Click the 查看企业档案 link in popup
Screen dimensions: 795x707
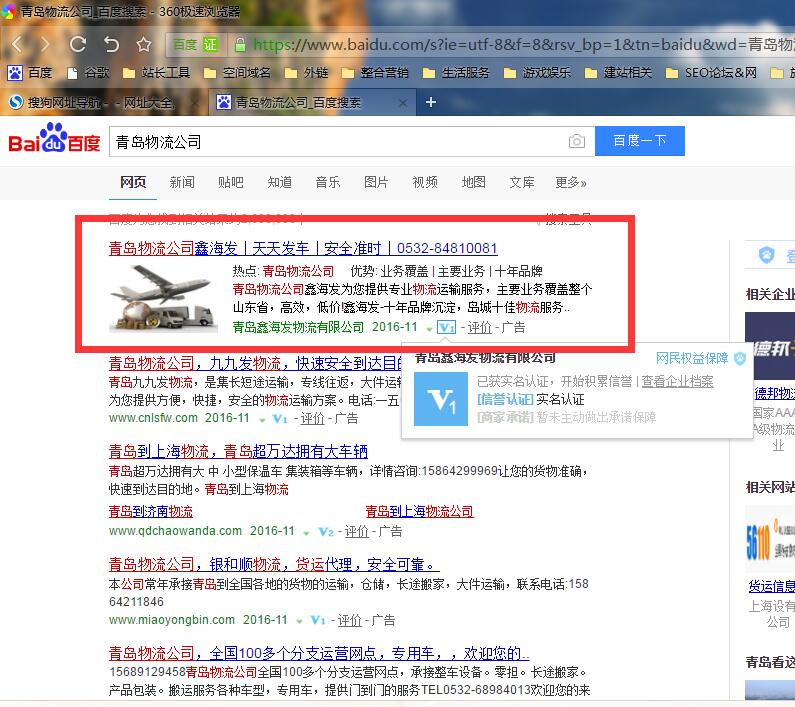click(x=677, y=381)
